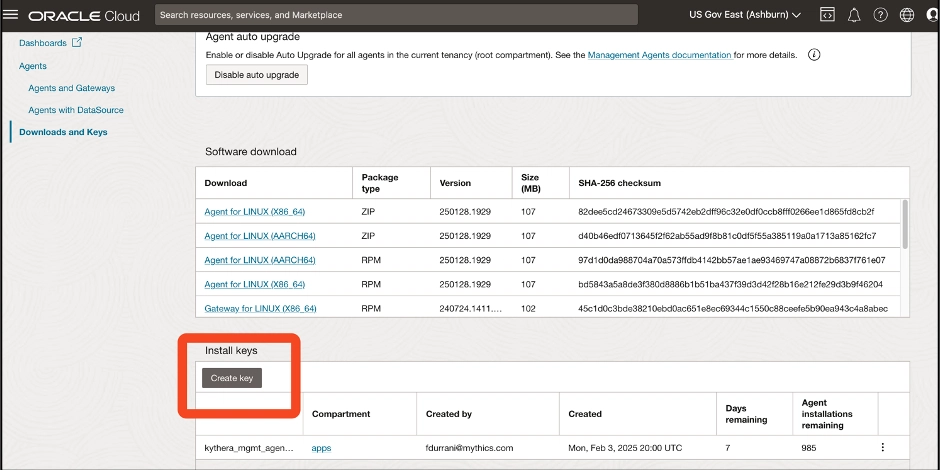This screenshot has height=470, width=940.
Task: Open the Management Agents documentation link
Action: click(x=659, y=55)
